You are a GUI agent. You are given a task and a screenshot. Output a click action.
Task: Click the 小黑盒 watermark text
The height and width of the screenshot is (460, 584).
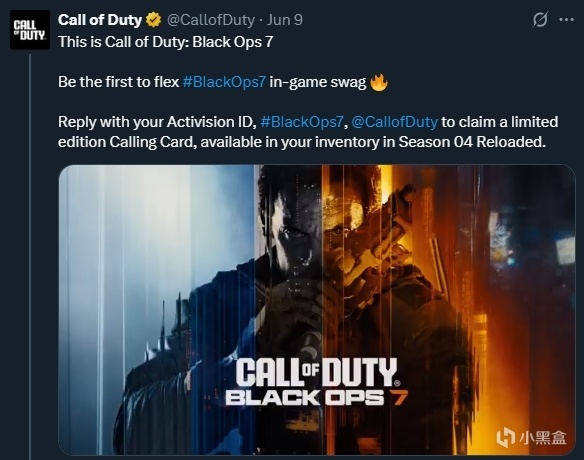coord(543,438)
